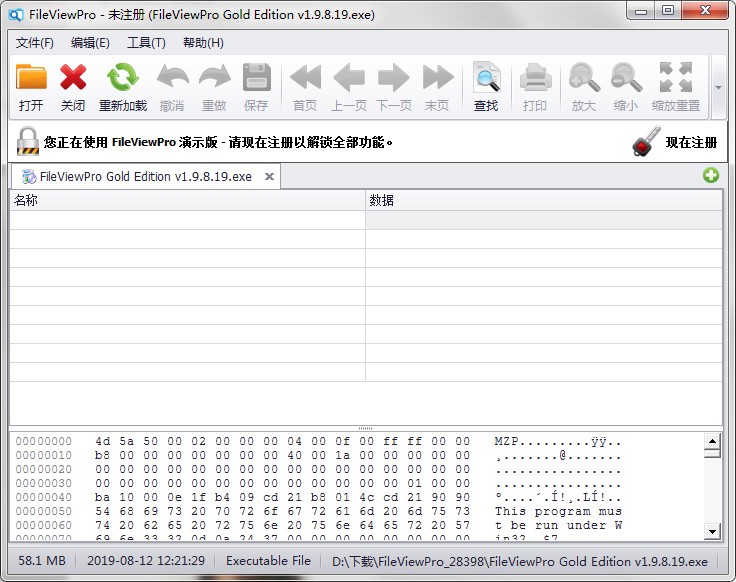Expand the toolbar overflow arrow

[x=718, y=88]
